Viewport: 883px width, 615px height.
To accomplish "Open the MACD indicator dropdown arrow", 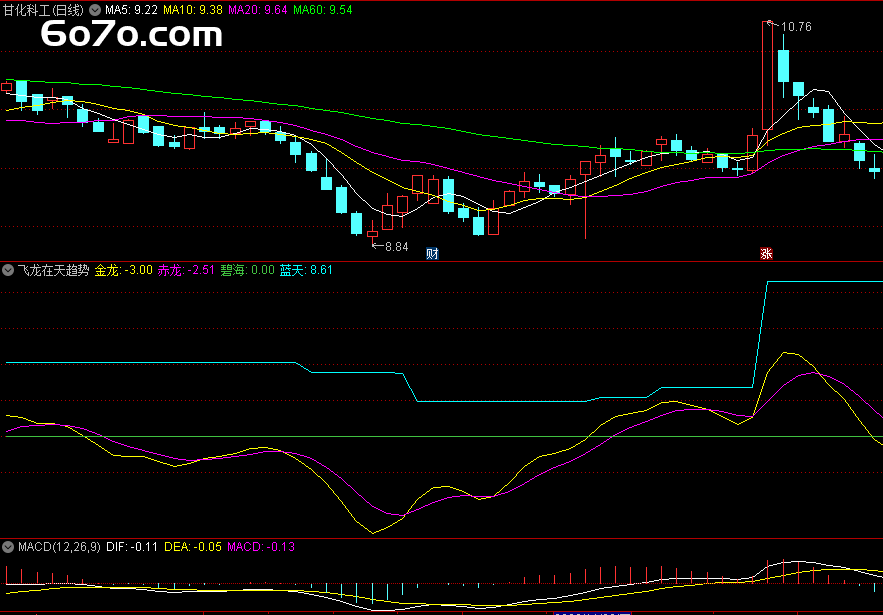I will point(8,546).
